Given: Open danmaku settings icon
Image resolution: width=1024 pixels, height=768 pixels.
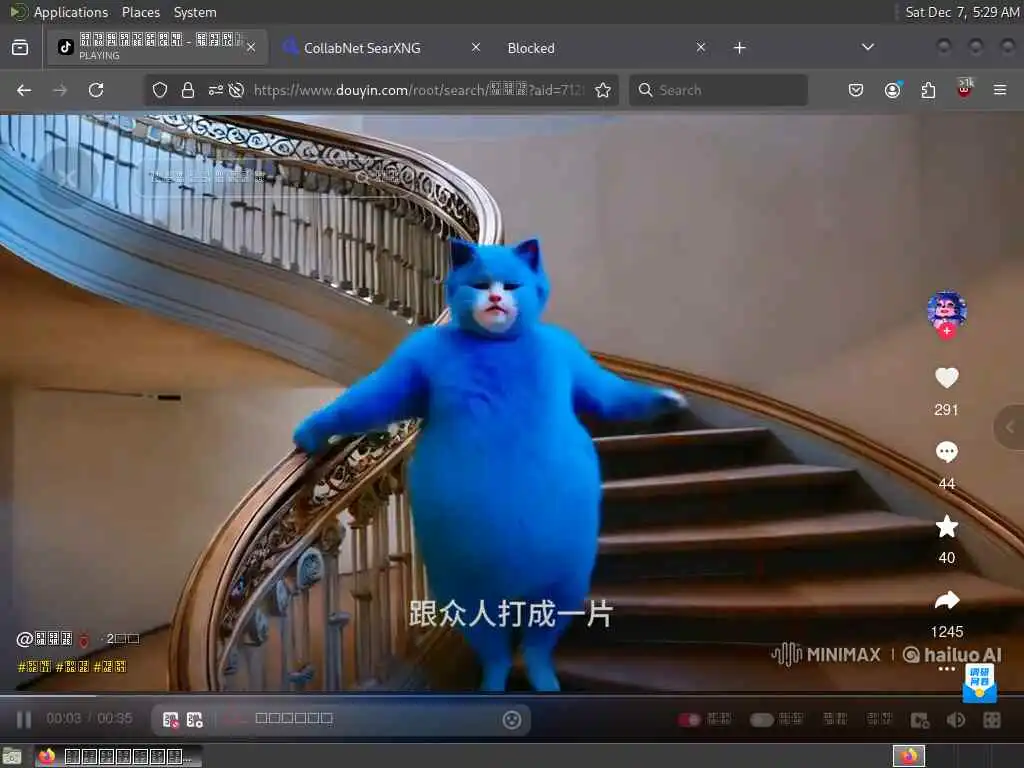Looking at the screenshot, I should (x=195, y=720).
